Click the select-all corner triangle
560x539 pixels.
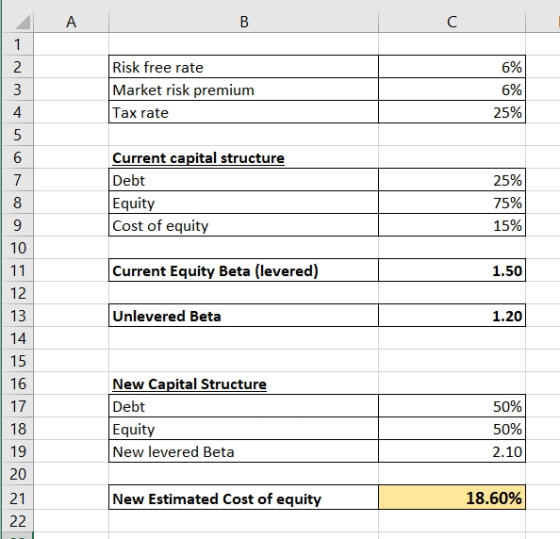(x=23, y=23)
